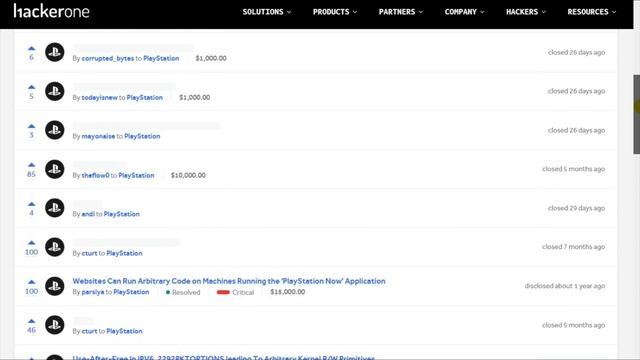640x360 pixels.
Task: Click PlayStation logo beside the $15,000 report
Action: pyautogui.click(x=55, y=286)
